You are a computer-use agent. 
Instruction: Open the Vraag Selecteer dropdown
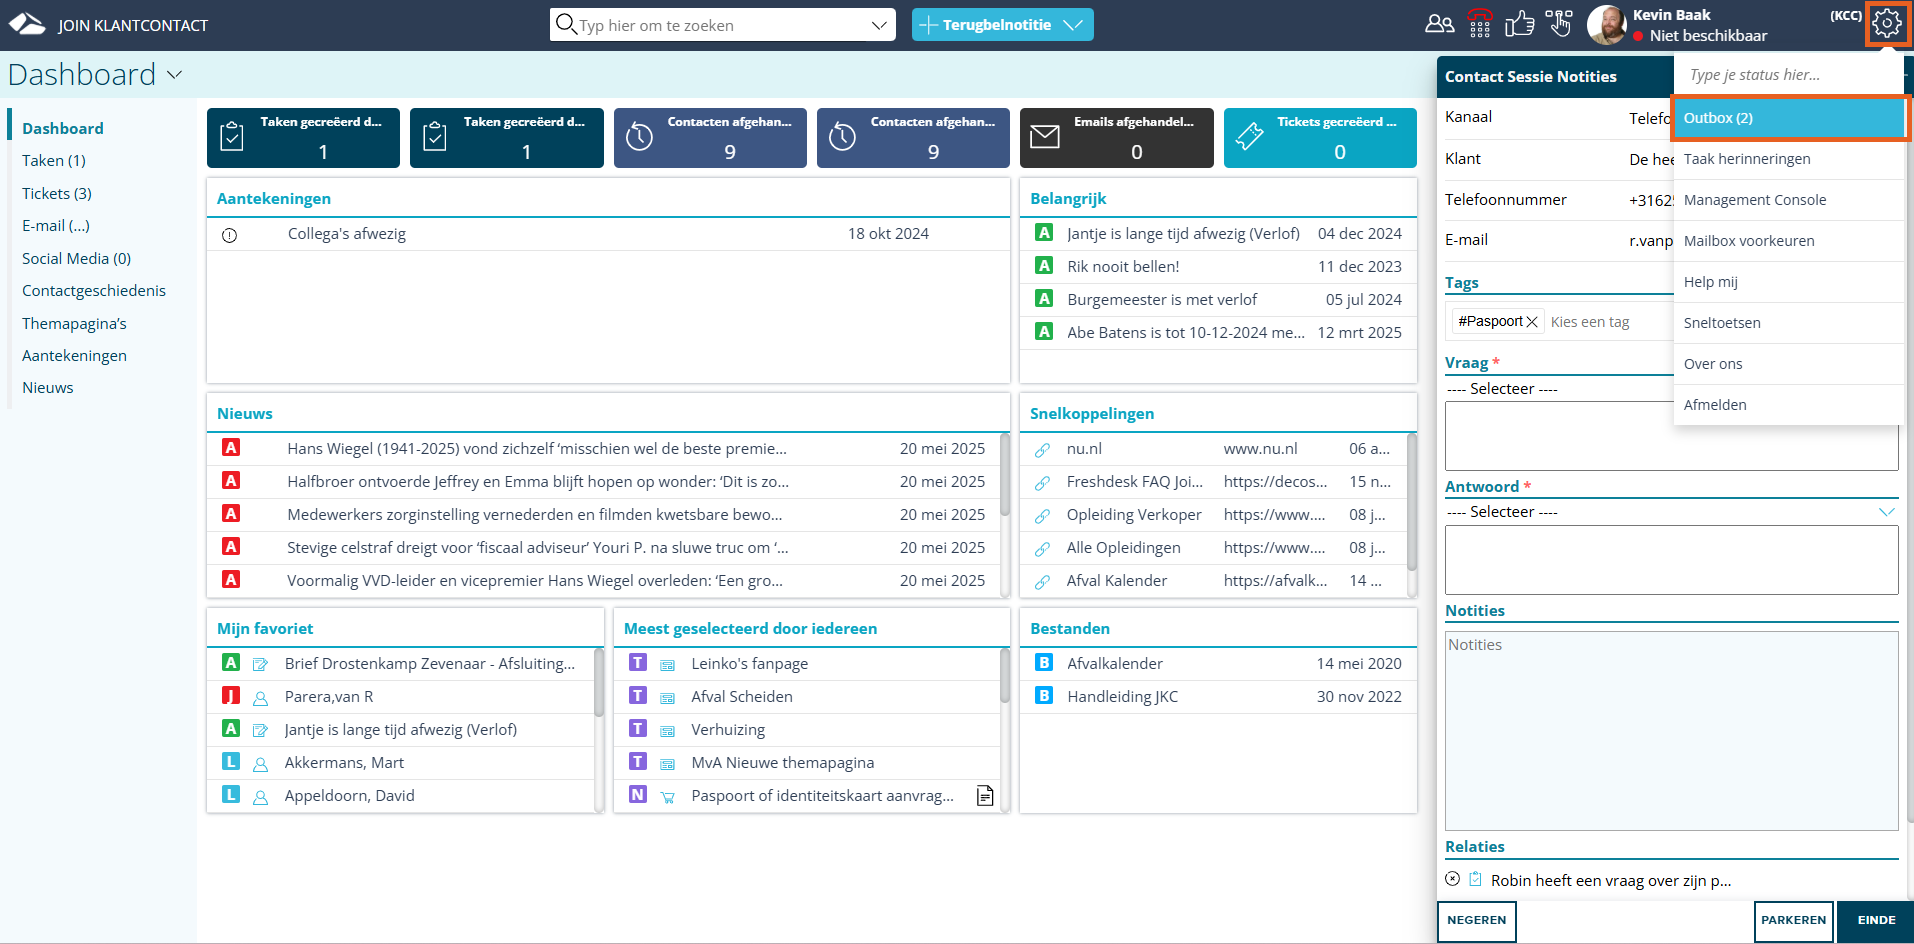(1558, 389)
